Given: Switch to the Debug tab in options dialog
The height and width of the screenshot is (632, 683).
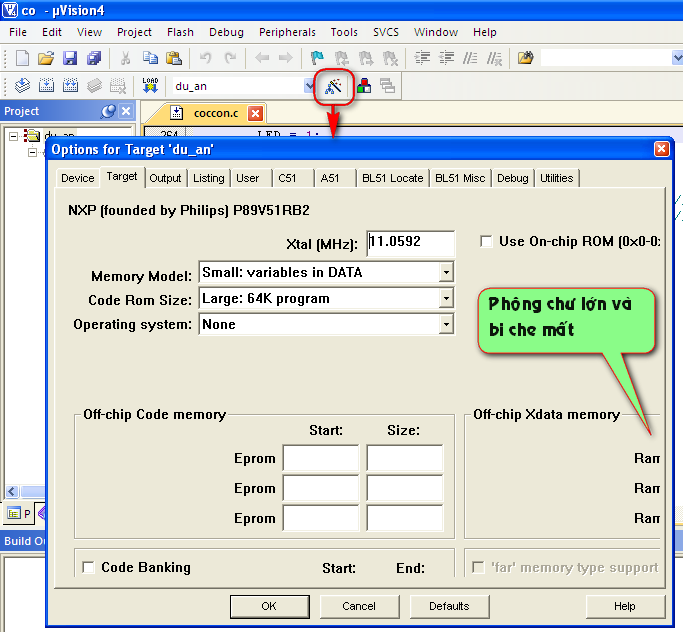Looking at the screenshot, I should pyautogui.click(x=512, y=178).
